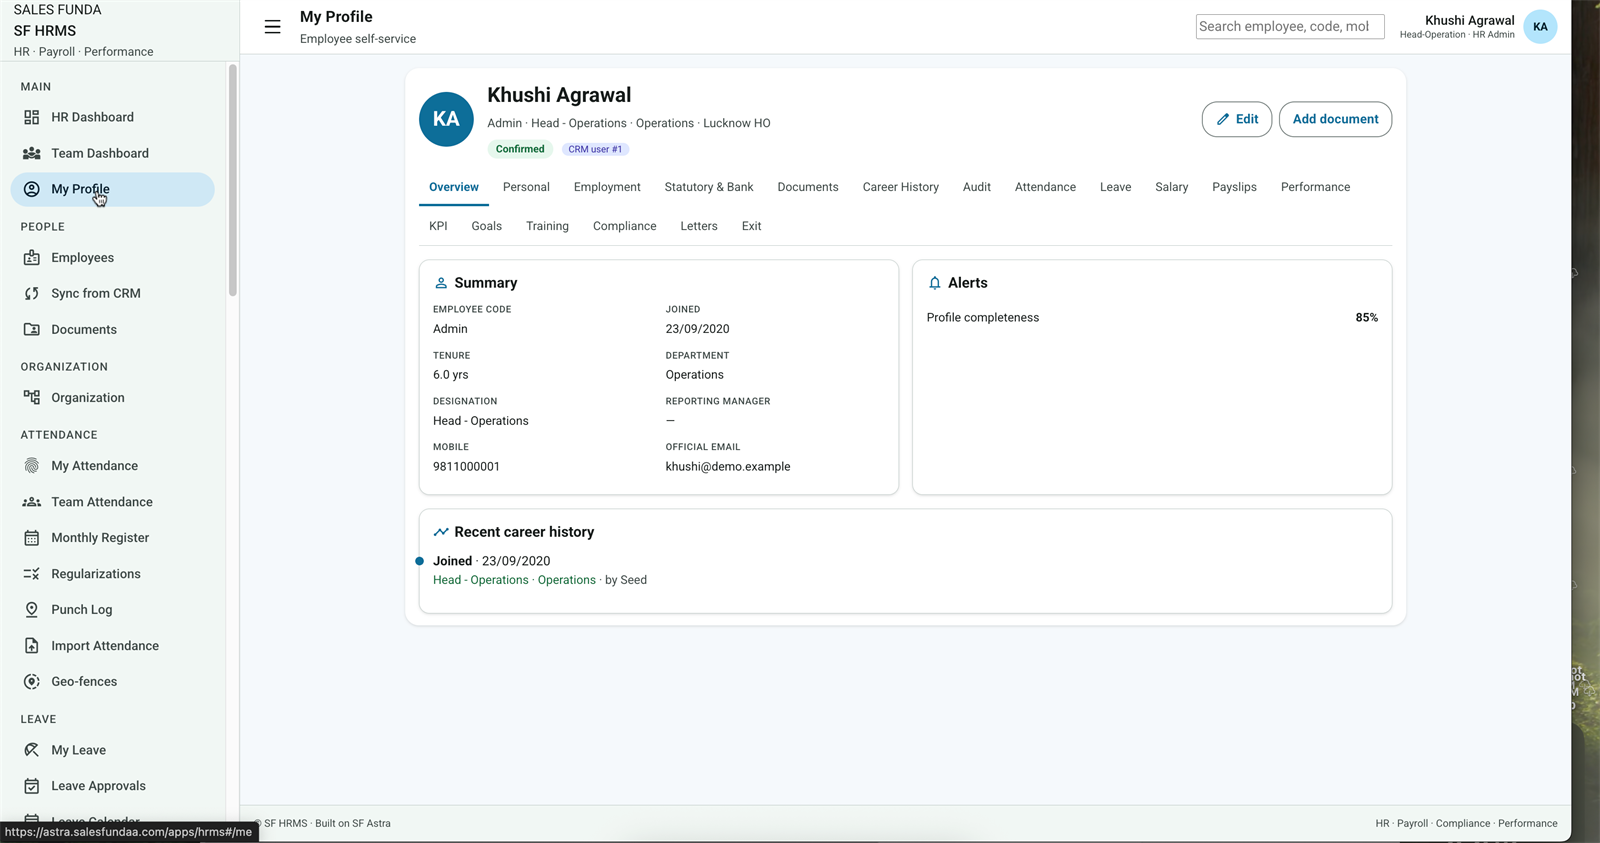Toggle the hamburger menu icon

(x=272, y=27)
